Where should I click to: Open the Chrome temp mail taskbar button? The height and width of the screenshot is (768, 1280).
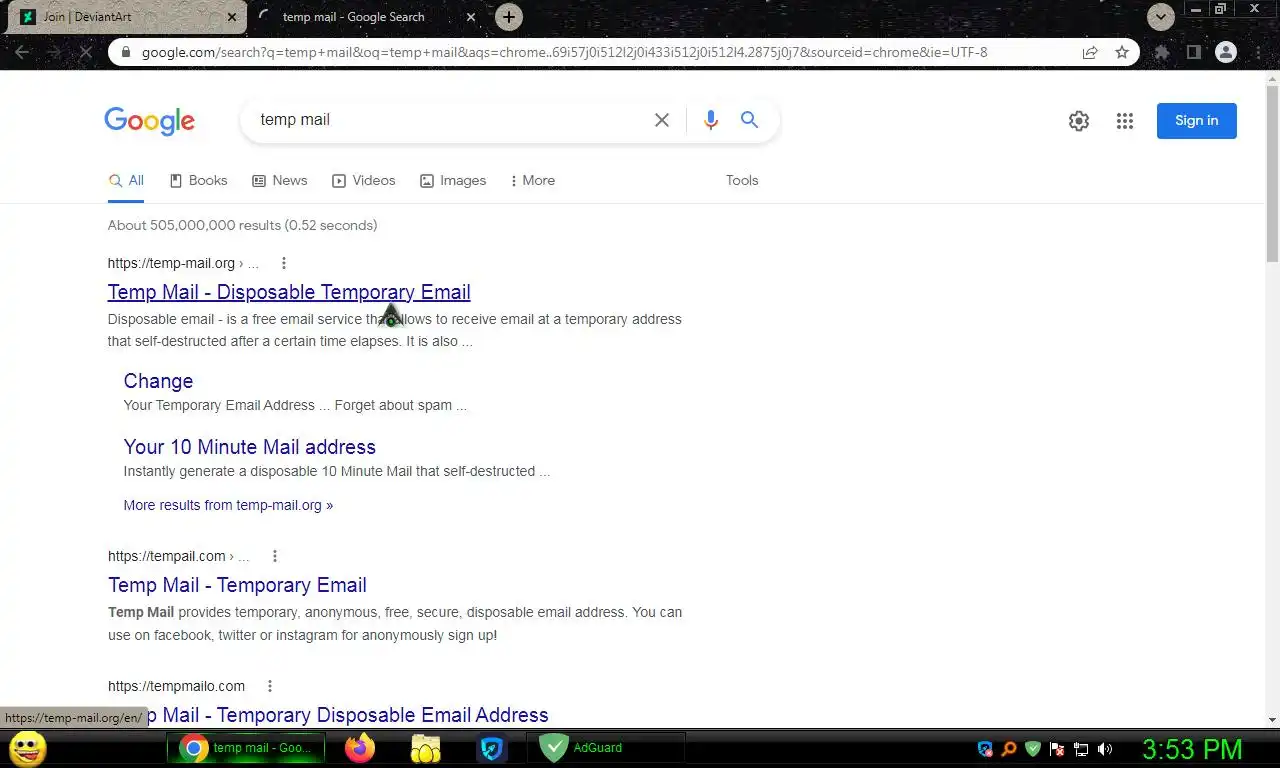[246, 748]
